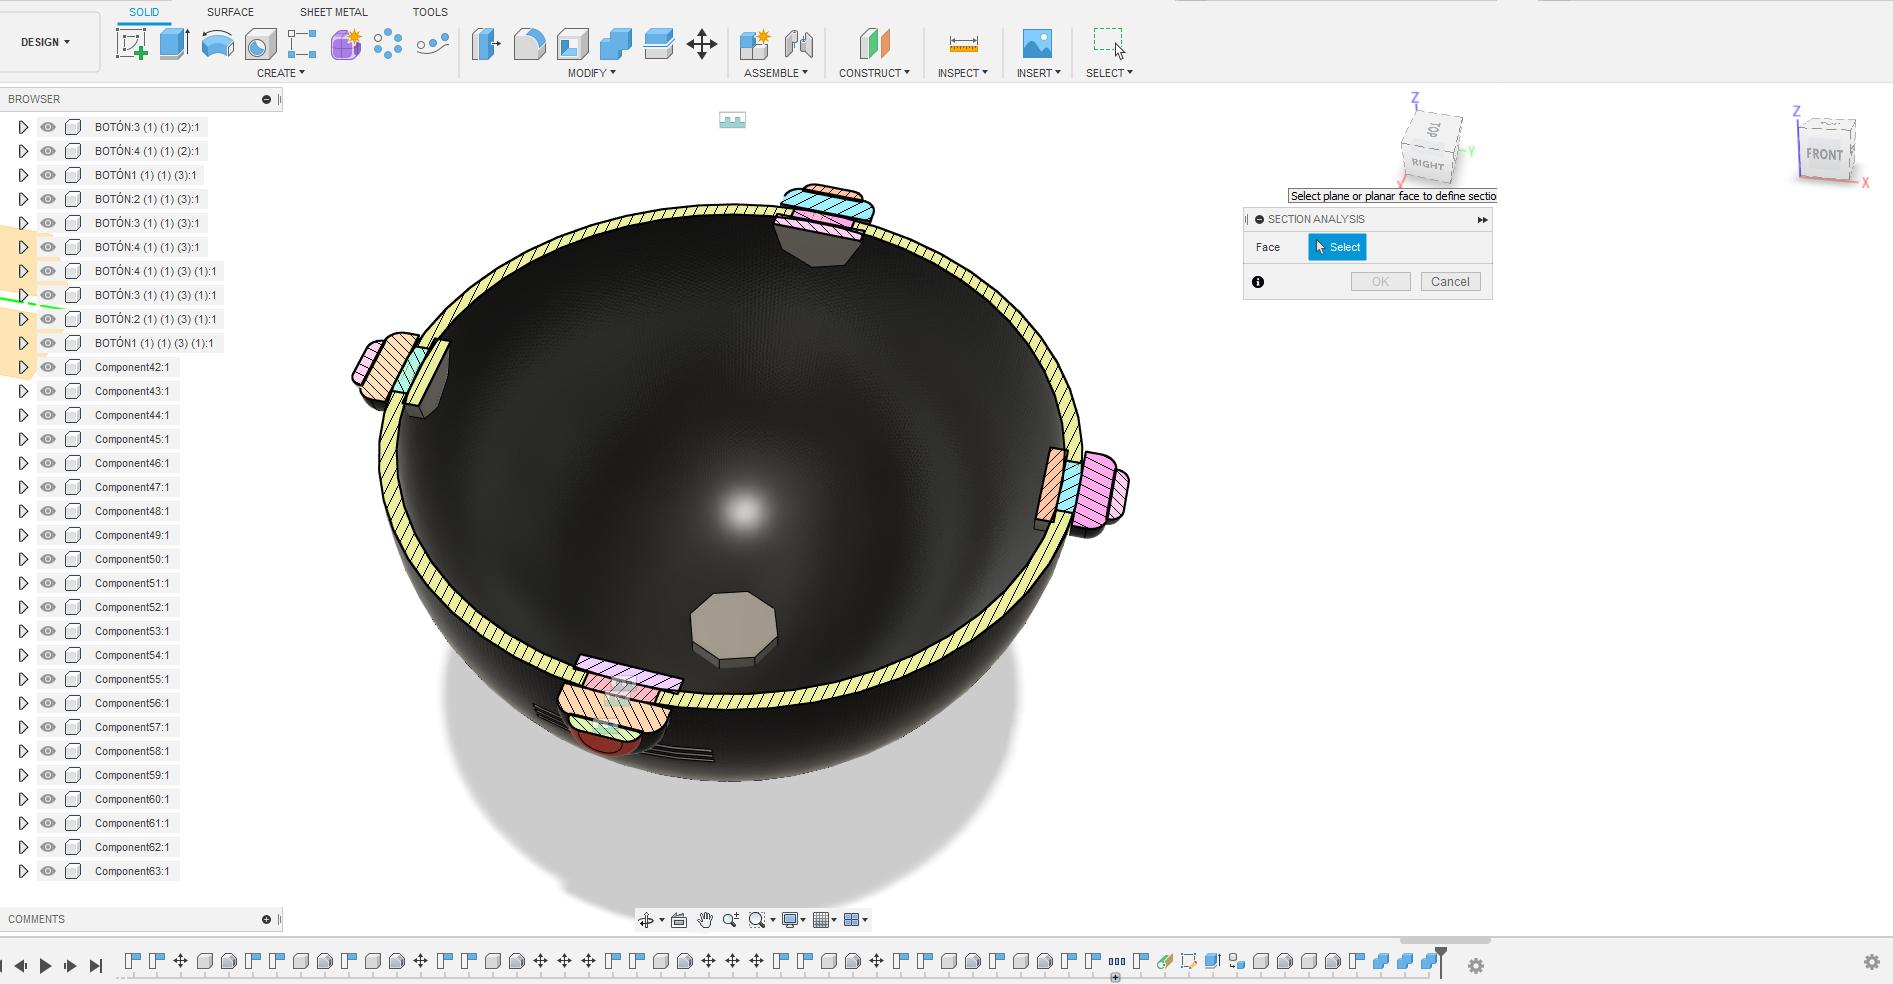This screenshot has width=1893, height=984.
Task: Expand the Component43:1 tree node
Action: tap(23, 391)
